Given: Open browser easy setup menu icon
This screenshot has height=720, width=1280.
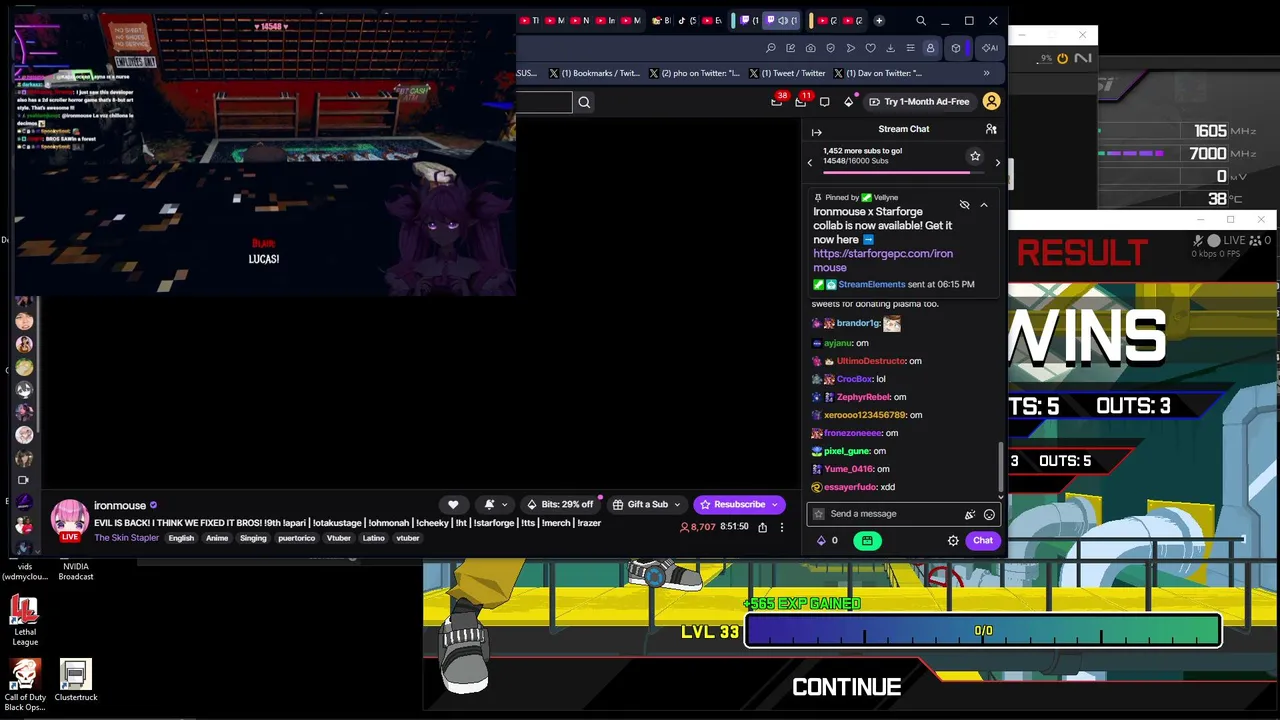Looking at the screenshot, I should [910, 48].
